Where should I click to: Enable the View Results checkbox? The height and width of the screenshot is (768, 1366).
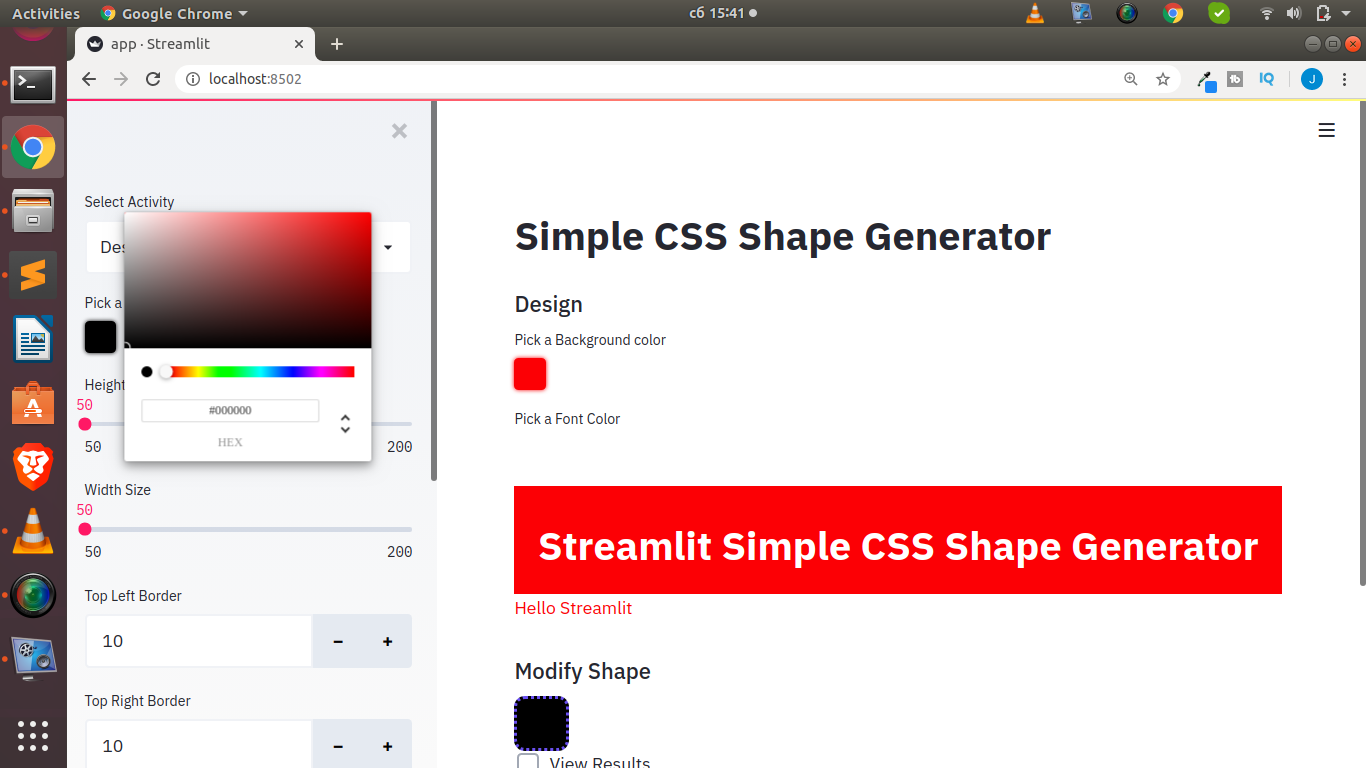528,762
